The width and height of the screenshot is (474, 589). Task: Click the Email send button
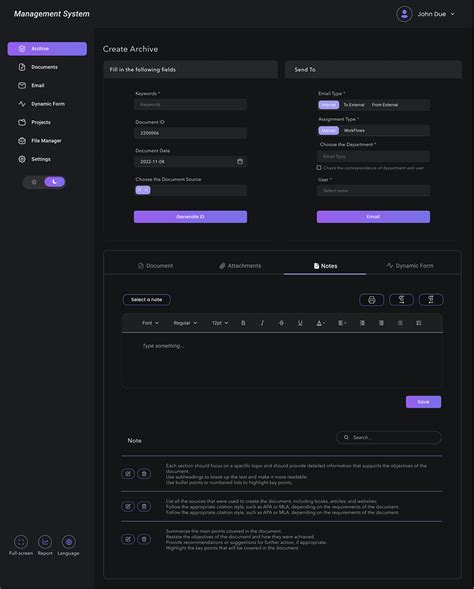point(373,217)
